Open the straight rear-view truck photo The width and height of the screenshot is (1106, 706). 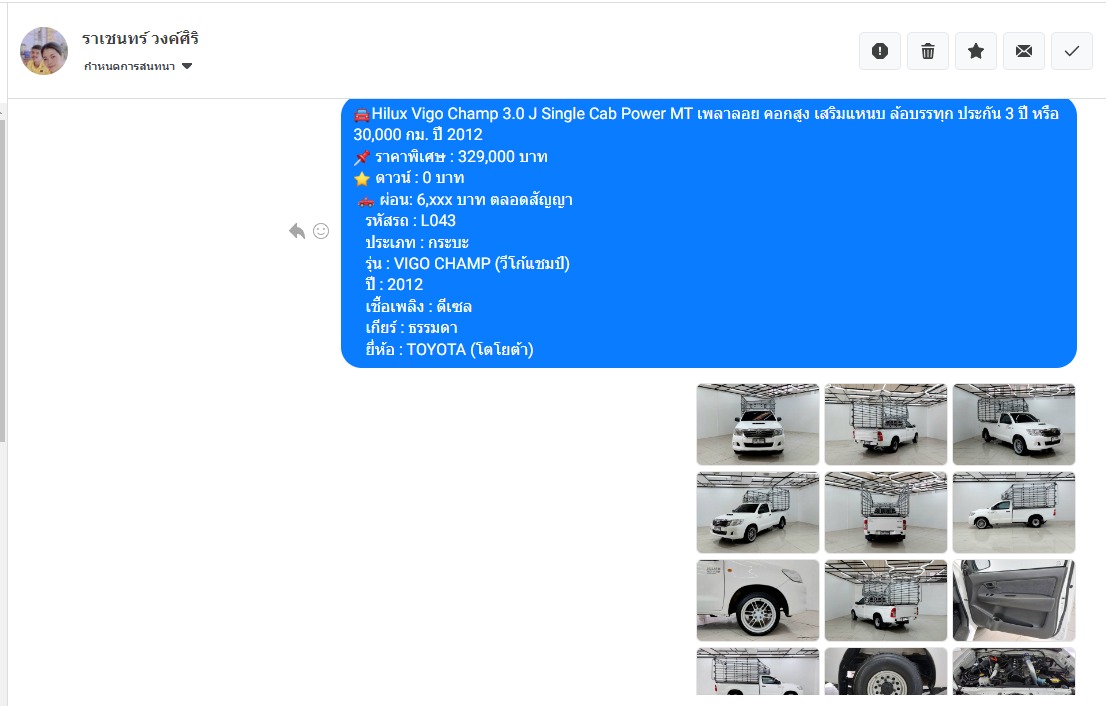[x=886, y=513]
